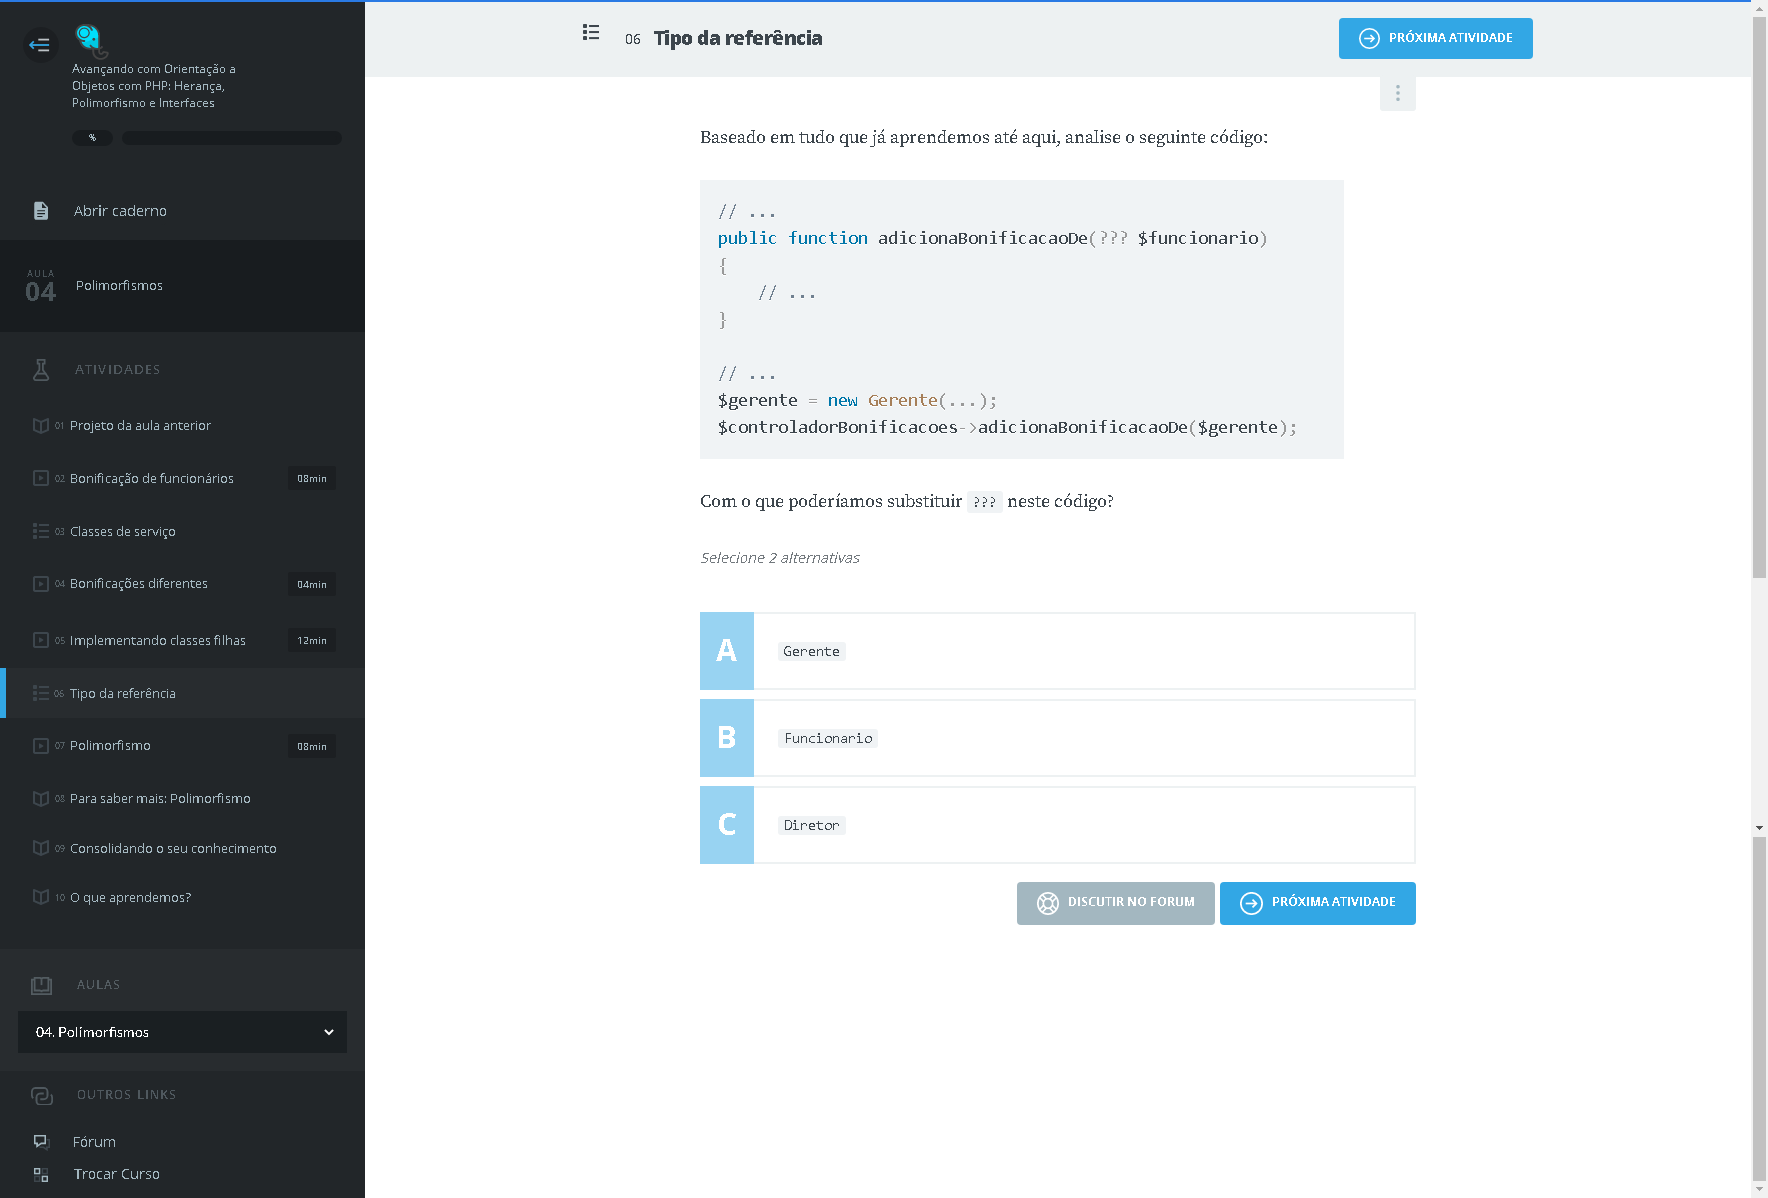Click Discutir no Forum button

pyautogui.click(x=1115, y=903)
